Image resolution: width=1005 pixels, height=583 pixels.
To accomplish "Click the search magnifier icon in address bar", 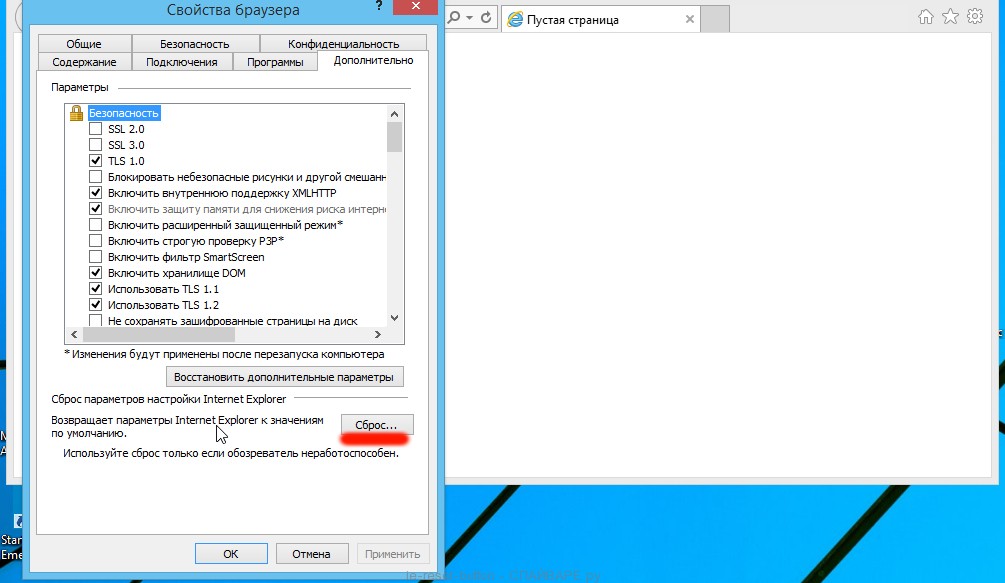I will point(454,18).
